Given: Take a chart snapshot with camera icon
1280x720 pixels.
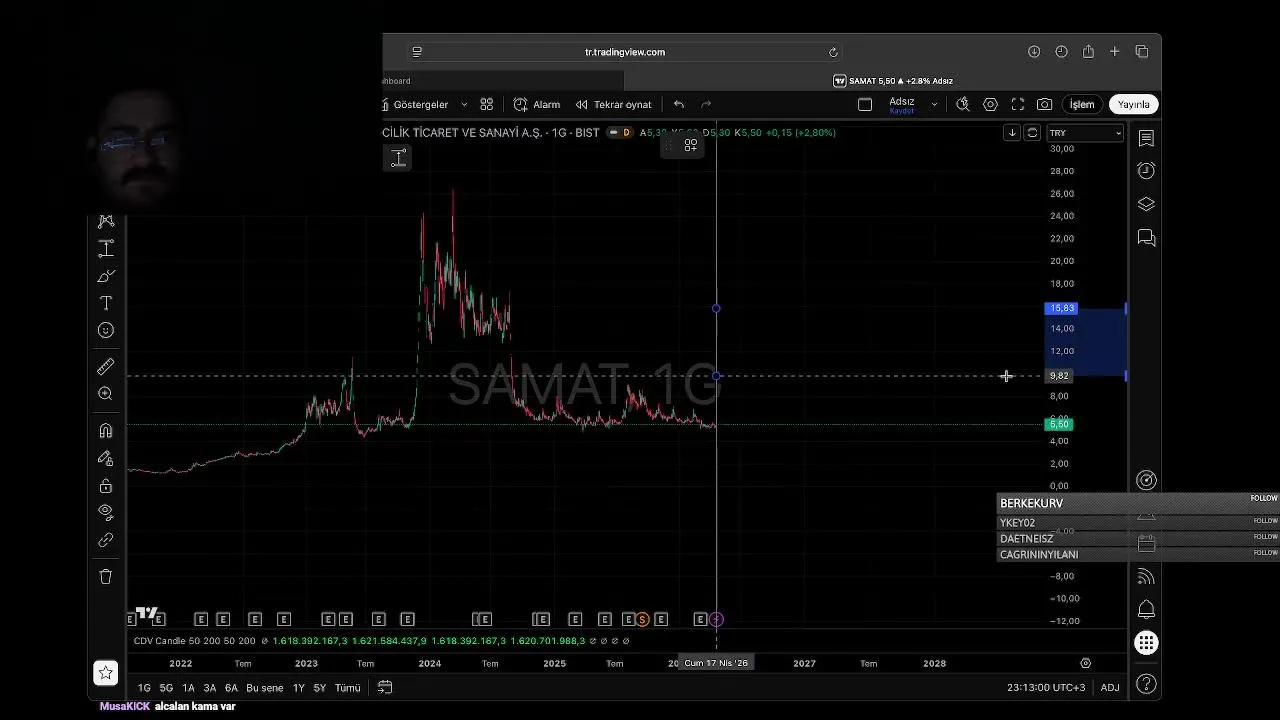Looking at the screenshot, I should click(1044, 104).
